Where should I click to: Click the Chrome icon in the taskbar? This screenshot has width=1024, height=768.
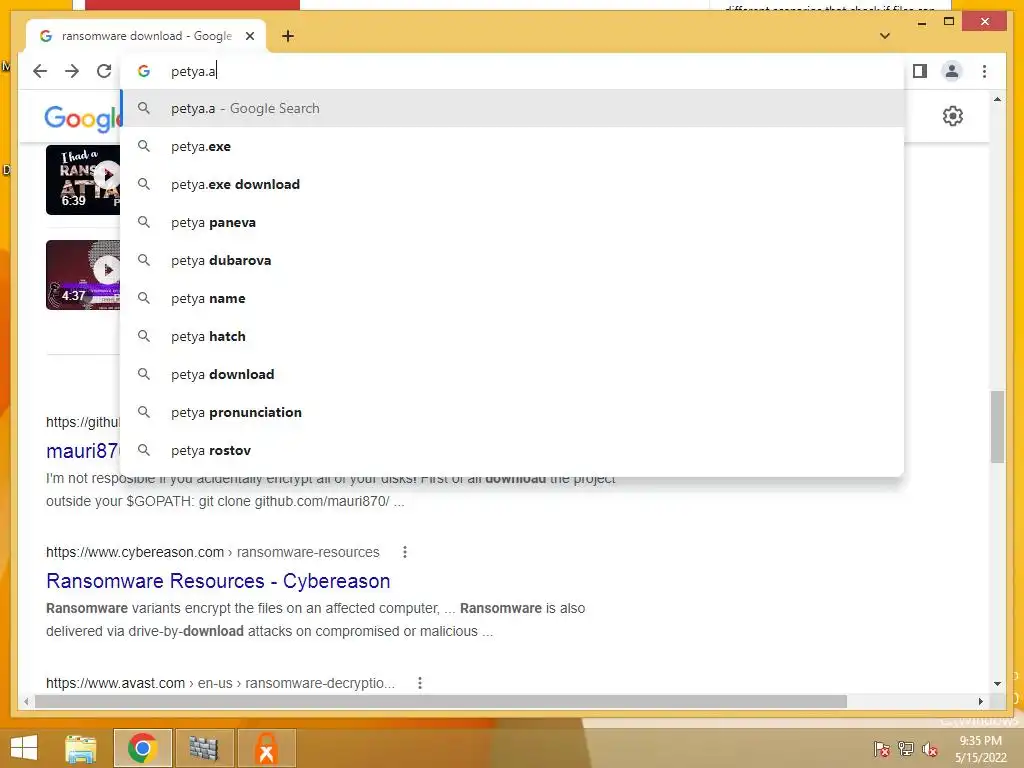pyautogui.click(x=142, y=748)
